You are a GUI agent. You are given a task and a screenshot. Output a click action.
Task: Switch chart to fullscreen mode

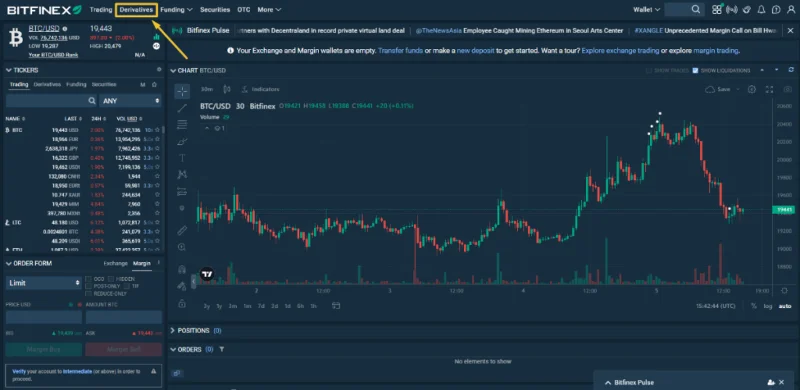pyautogui.click(x=770, y=89)
